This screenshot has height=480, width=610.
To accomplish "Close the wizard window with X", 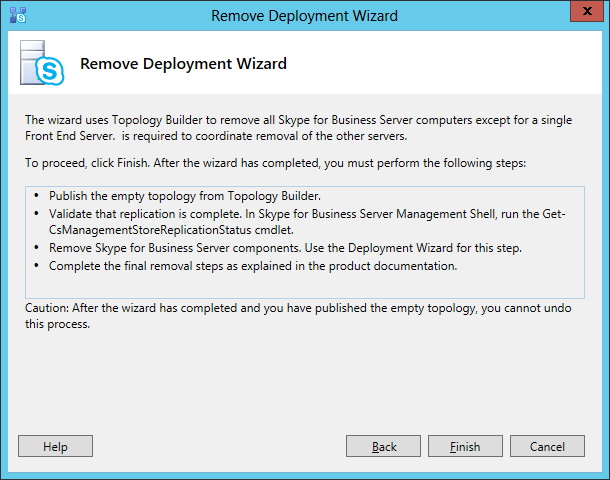I will coord(587,11).
